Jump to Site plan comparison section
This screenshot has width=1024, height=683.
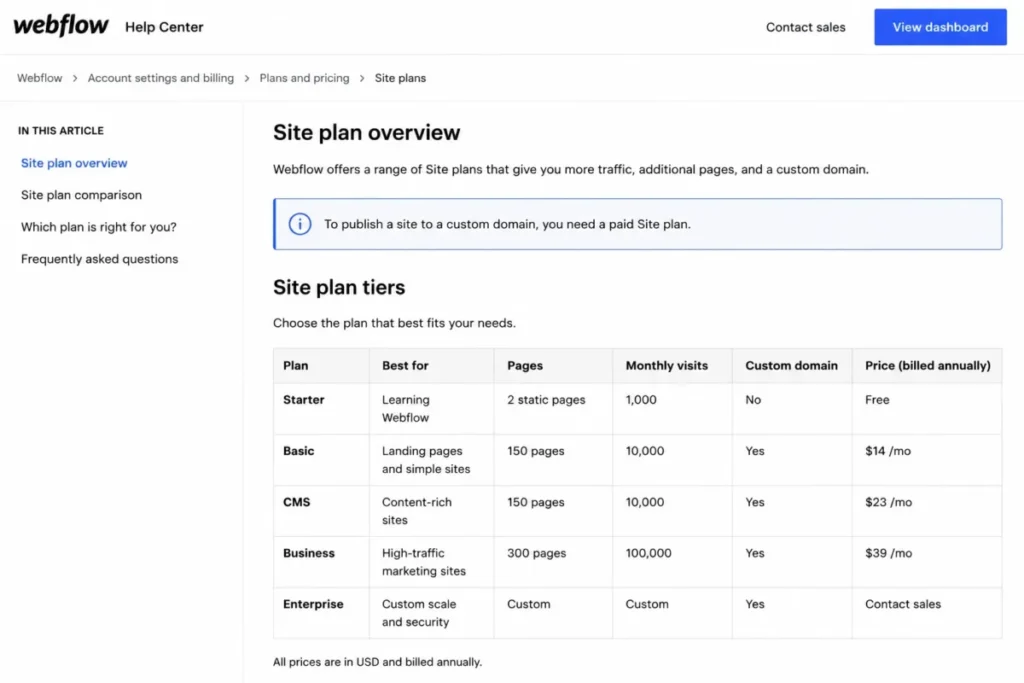click(x=81, y=195)
